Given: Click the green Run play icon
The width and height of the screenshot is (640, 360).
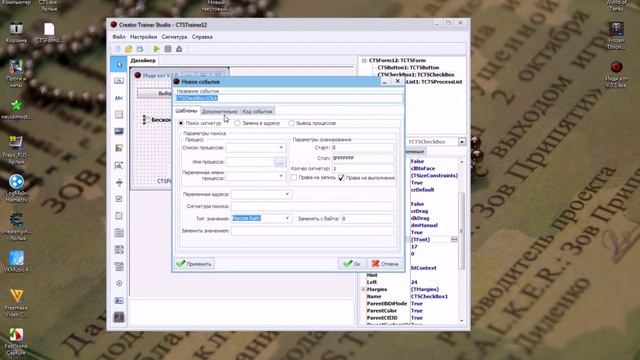Looking at the screenshot, I should [x=156, y=49].
